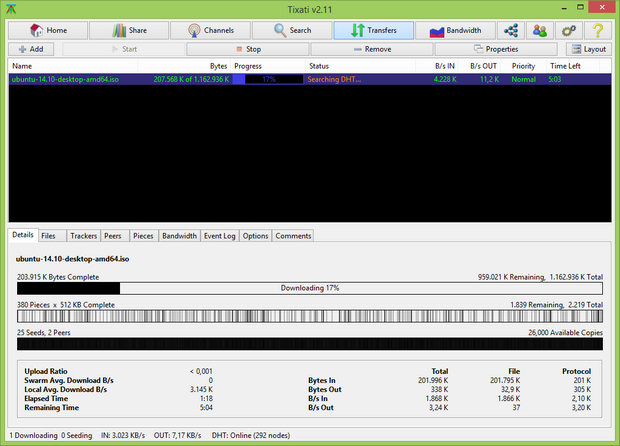Open the Search section
This screenshot has height=446, width=620.
click(292, 30)
